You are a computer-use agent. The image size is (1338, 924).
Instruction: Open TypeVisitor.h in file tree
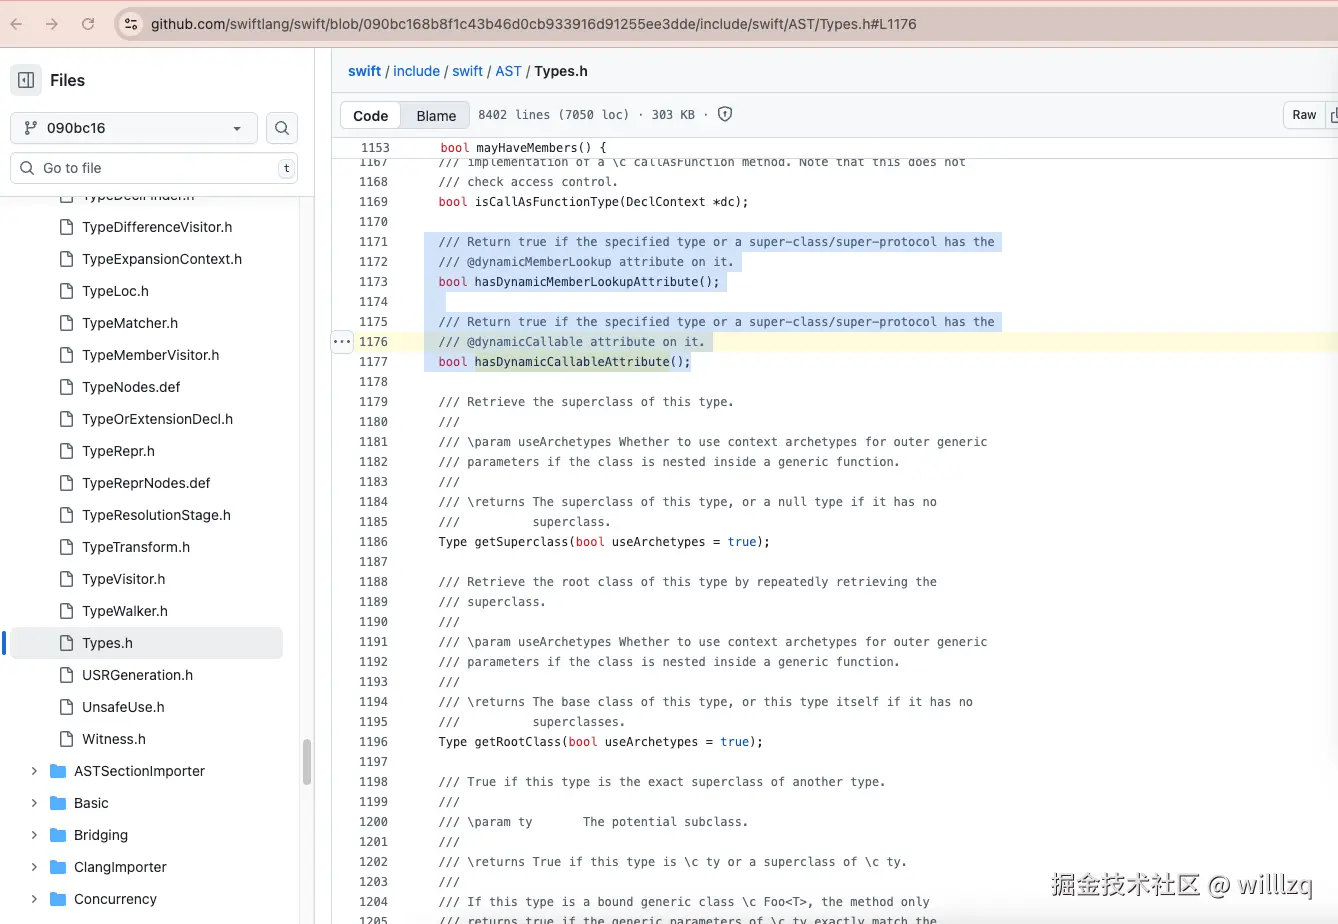pos(123,579)
